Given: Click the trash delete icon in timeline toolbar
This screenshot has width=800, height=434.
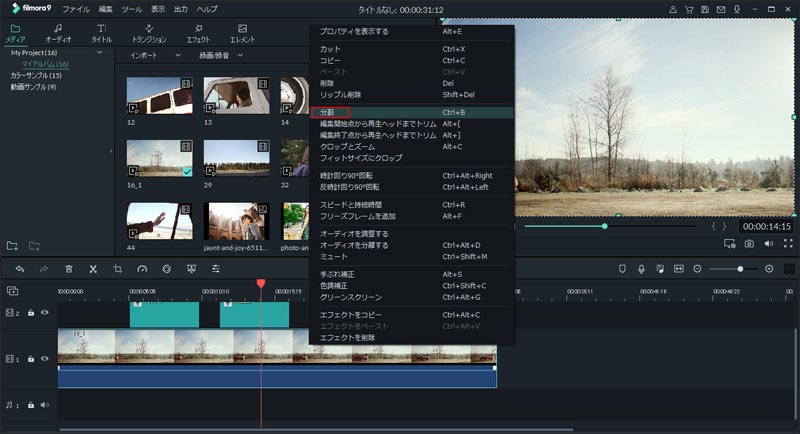Looking at the screenshot, I should tap(69, 269).
